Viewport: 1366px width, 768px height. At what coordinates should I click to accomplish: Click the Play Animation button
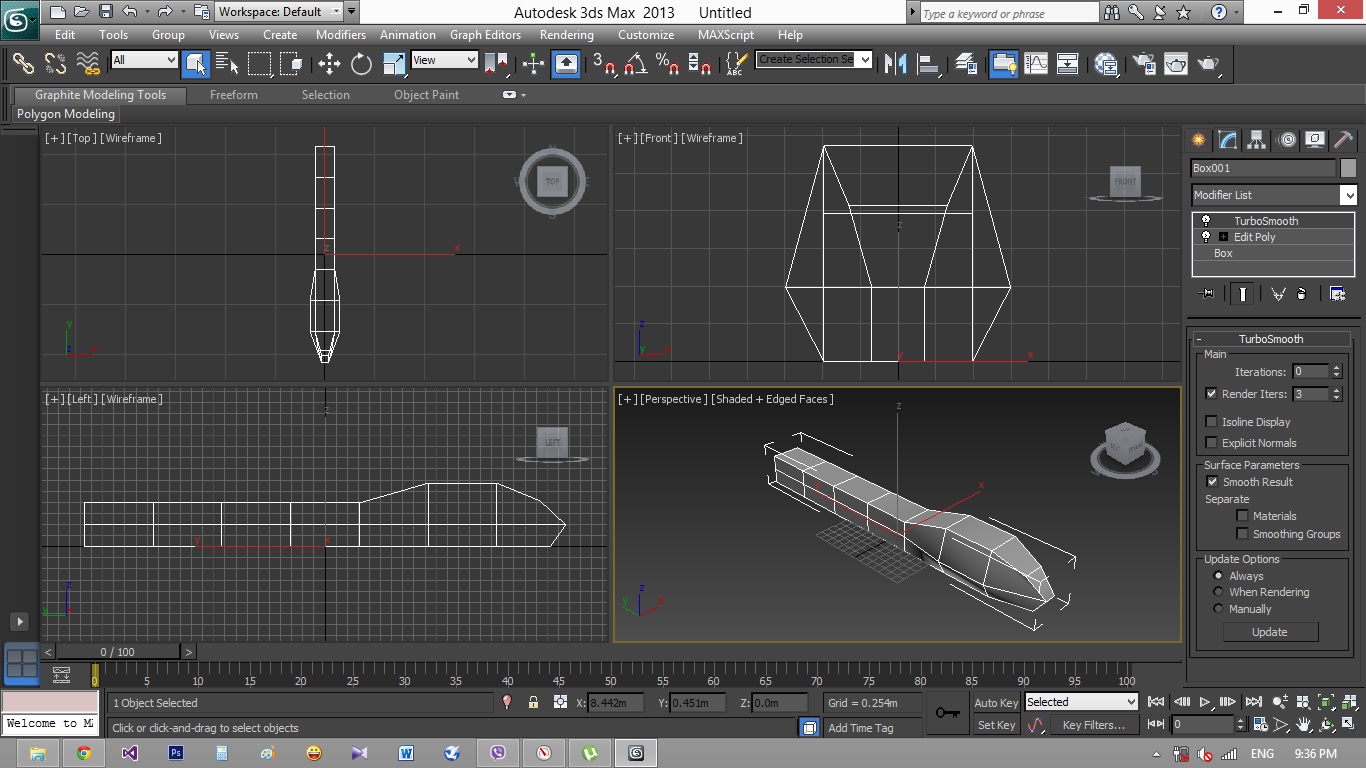coord(1205,702)
